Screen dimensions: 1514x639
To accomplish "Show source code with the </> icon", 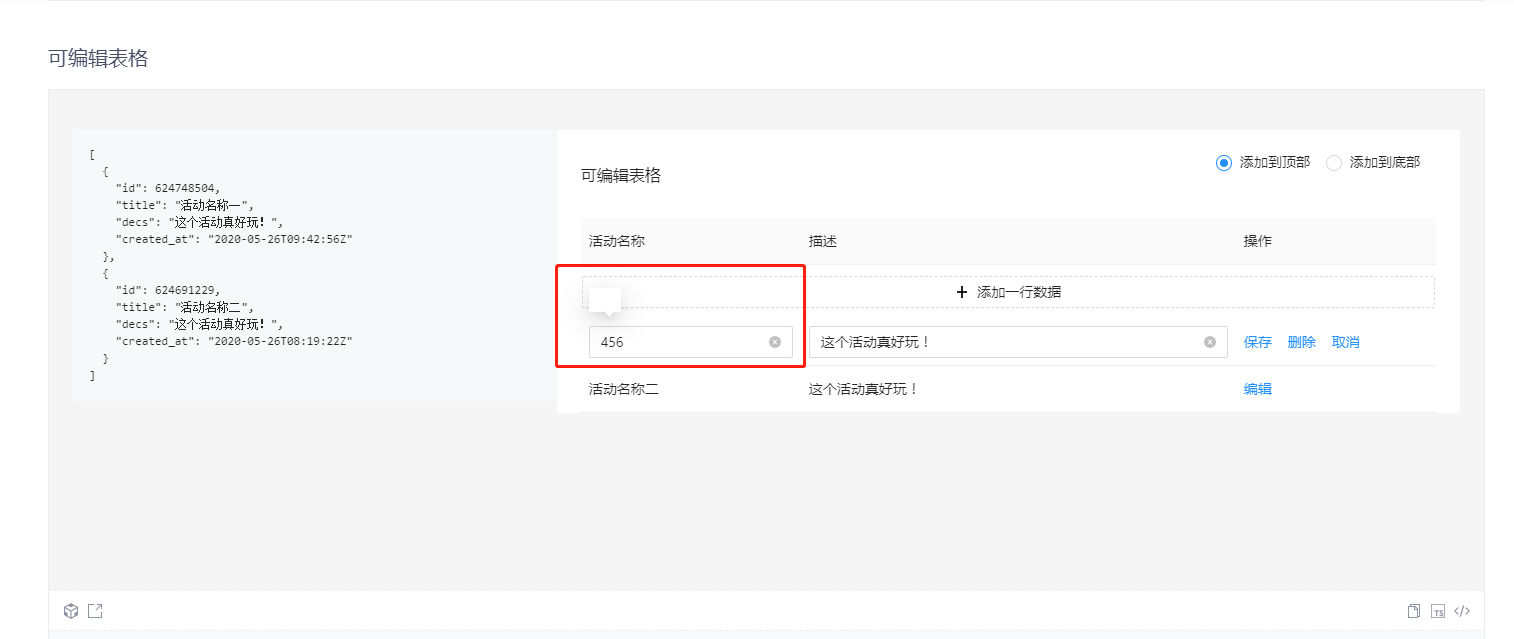I will (x=1462, y=611).
